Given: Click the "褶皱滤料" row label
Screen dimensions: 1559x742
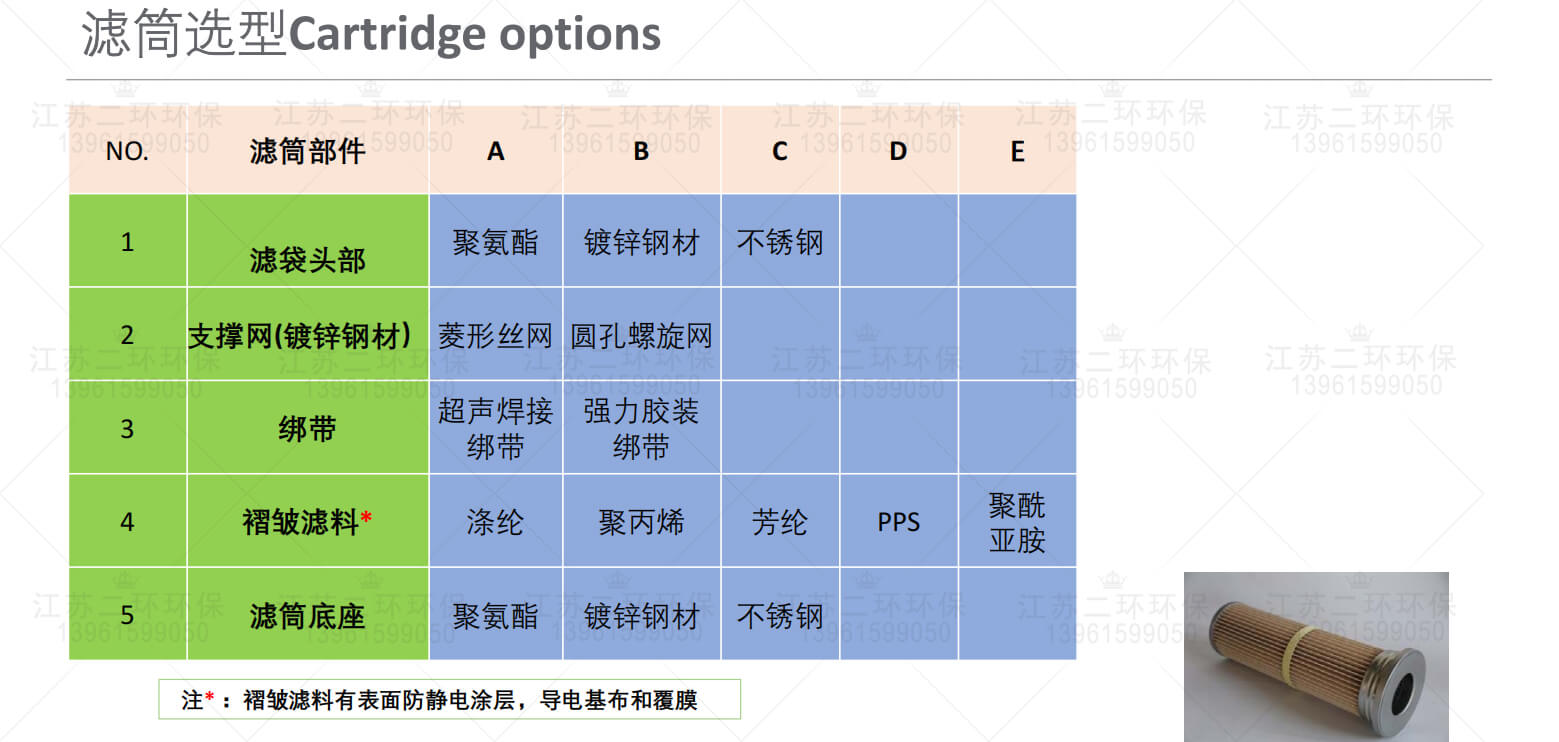Looking at the screenshot, I should 306,521.
